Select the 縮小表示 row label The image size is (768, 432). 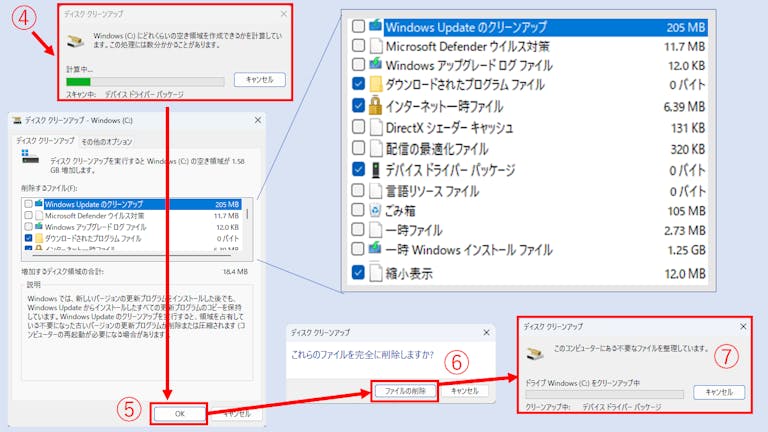point(409,273)
